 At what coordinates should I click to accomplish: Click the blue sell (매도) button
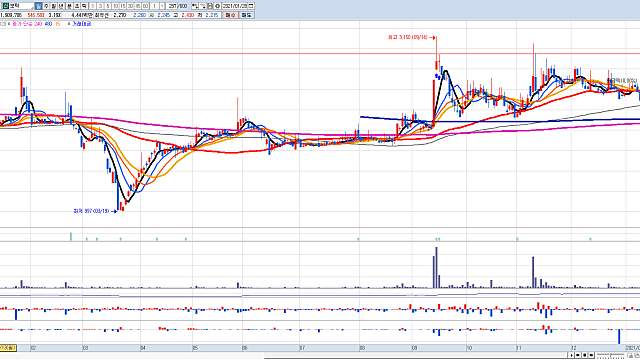click(x=247, y=15)
